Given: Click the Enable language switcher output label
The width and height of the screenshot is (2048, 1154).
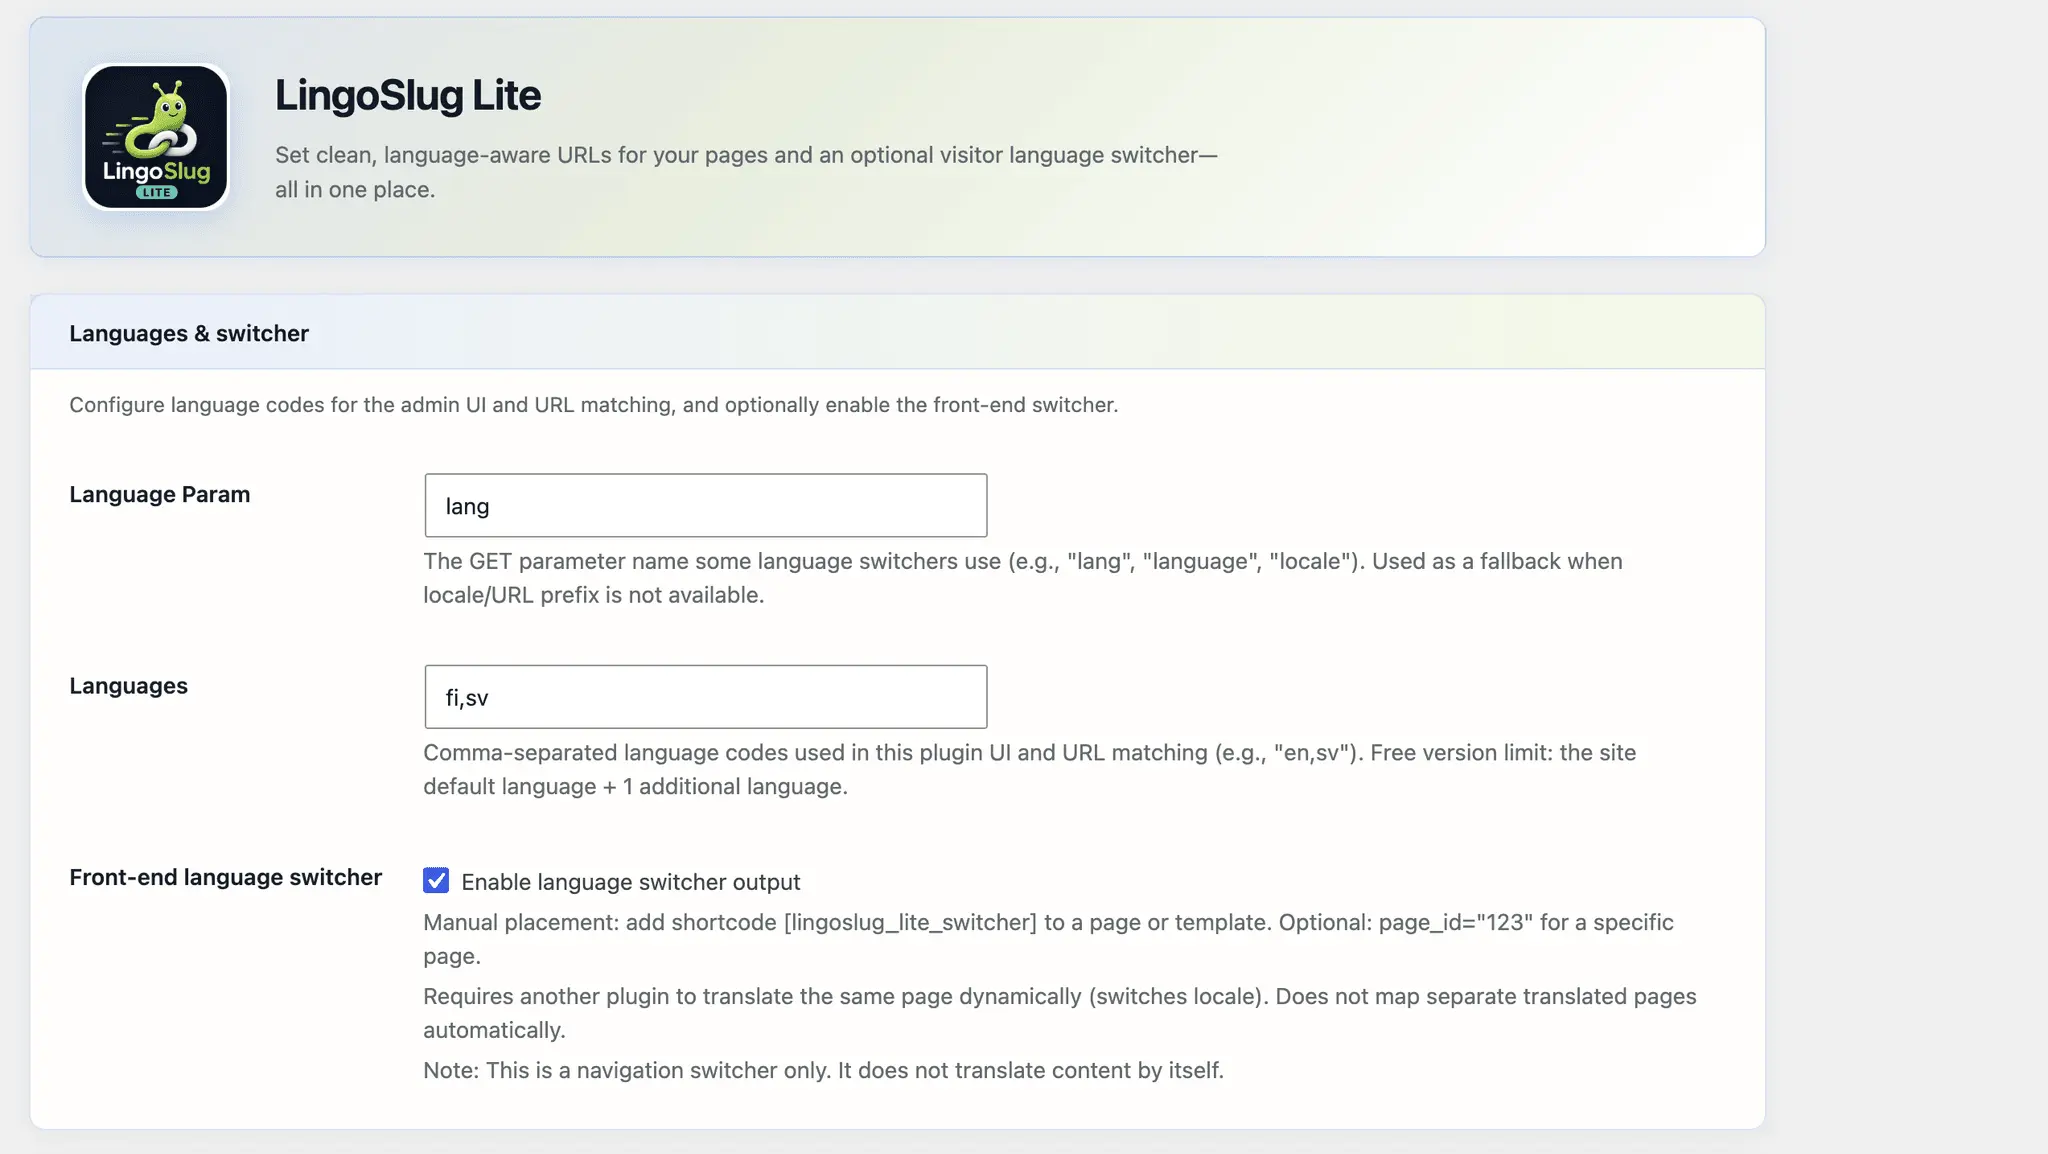Looking at the screenshot, I should pos(631,882).
